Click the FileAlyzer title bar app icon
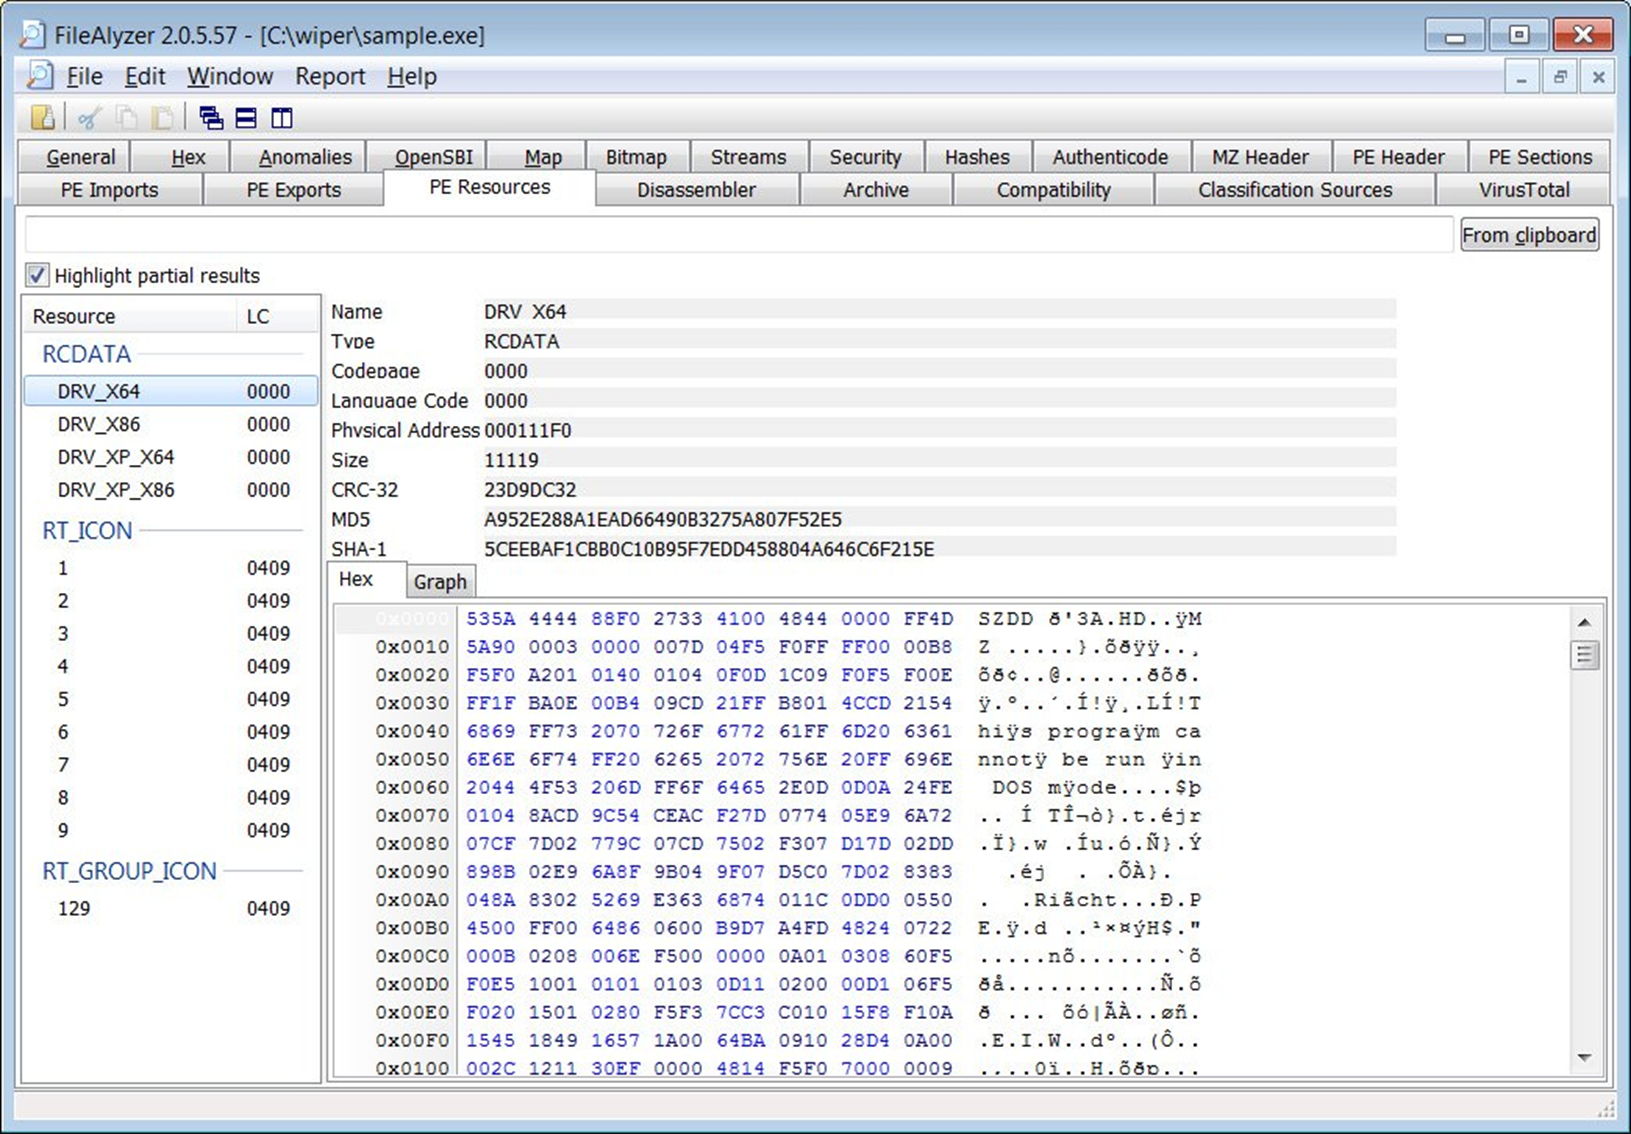The width and height of the screenshot is (1631, 1134). [x=32, y=35]
